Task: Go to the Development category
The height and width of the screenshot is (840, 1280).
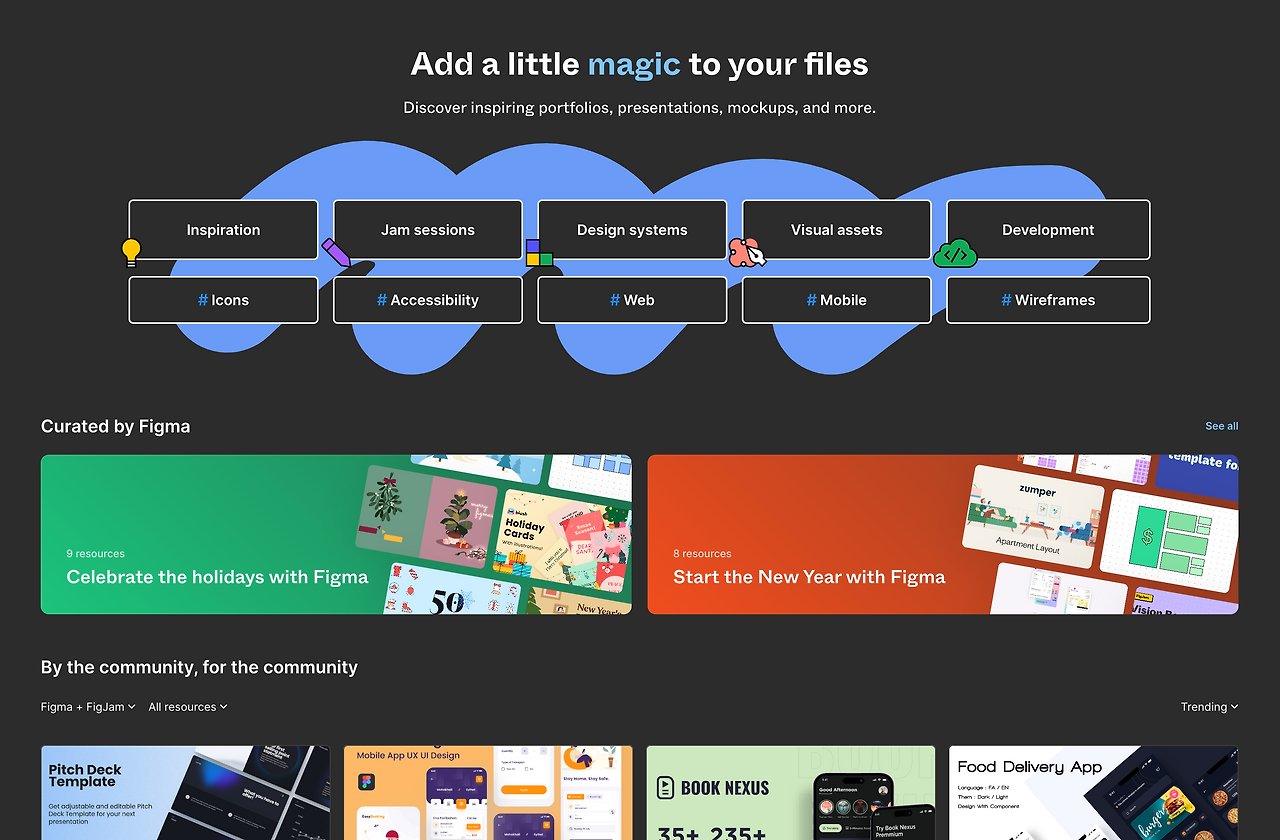Action: [x=1048, y=230]
